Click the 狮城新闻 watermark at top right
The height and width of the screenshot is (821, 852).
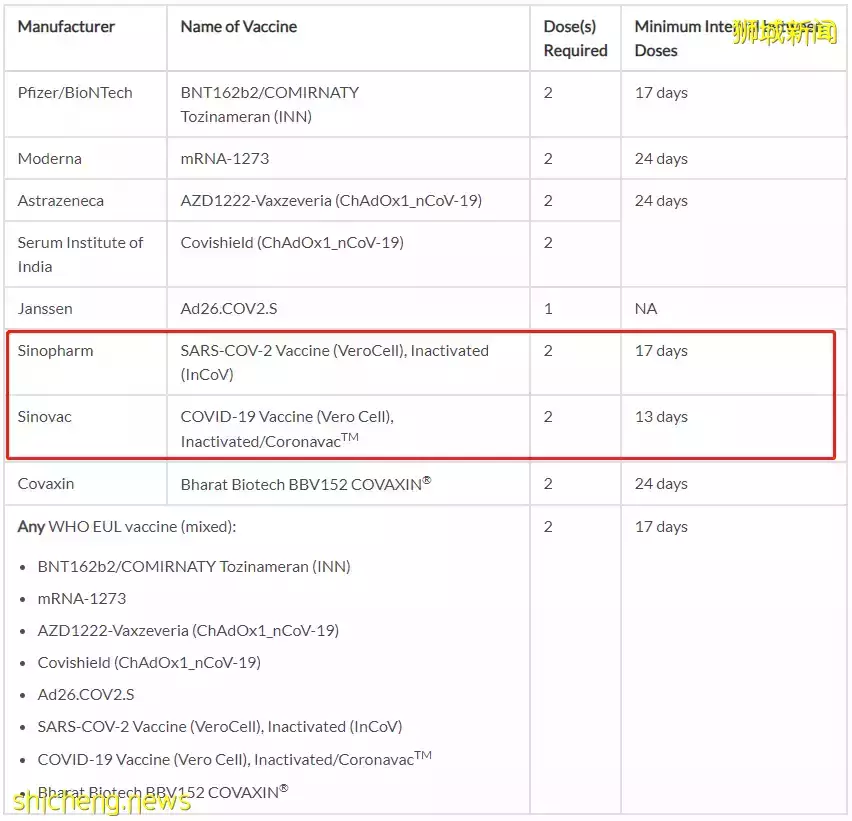click(x=784, y=32)
